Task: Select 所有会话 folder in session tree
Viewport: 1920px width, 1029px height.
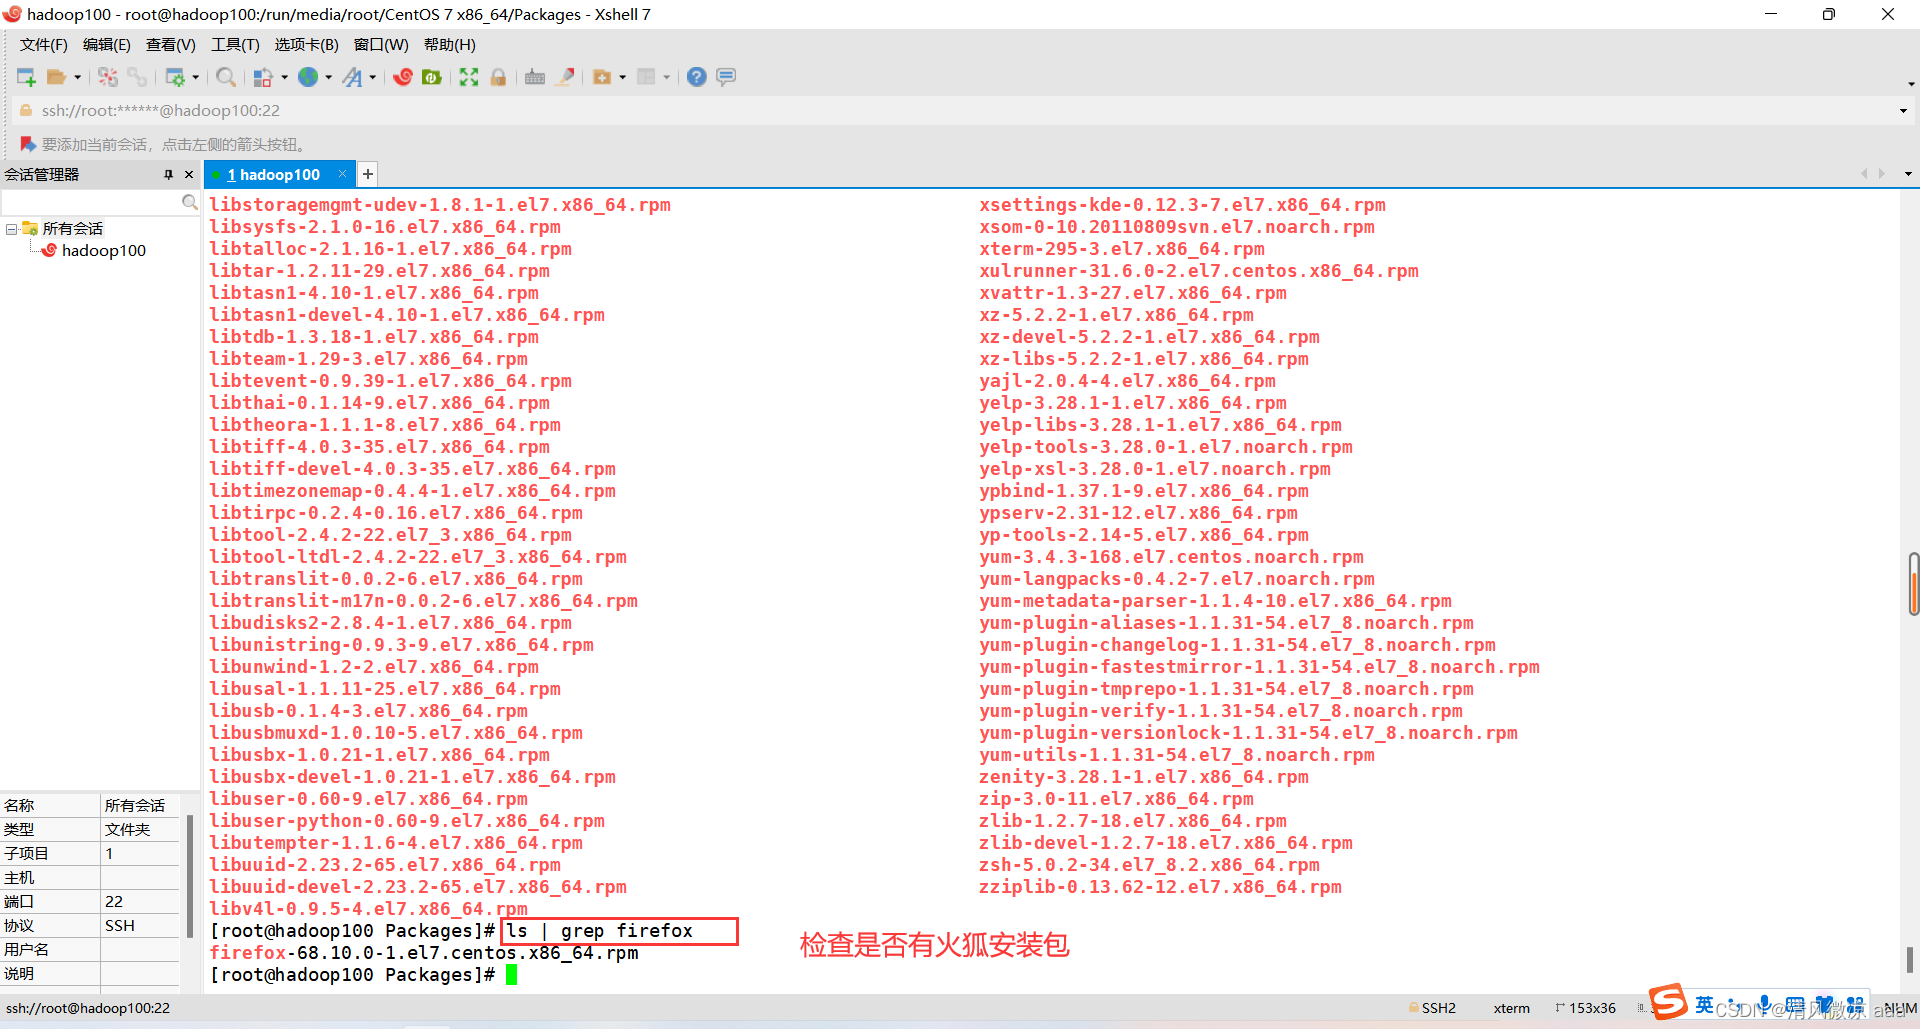Action: [72, 229]
